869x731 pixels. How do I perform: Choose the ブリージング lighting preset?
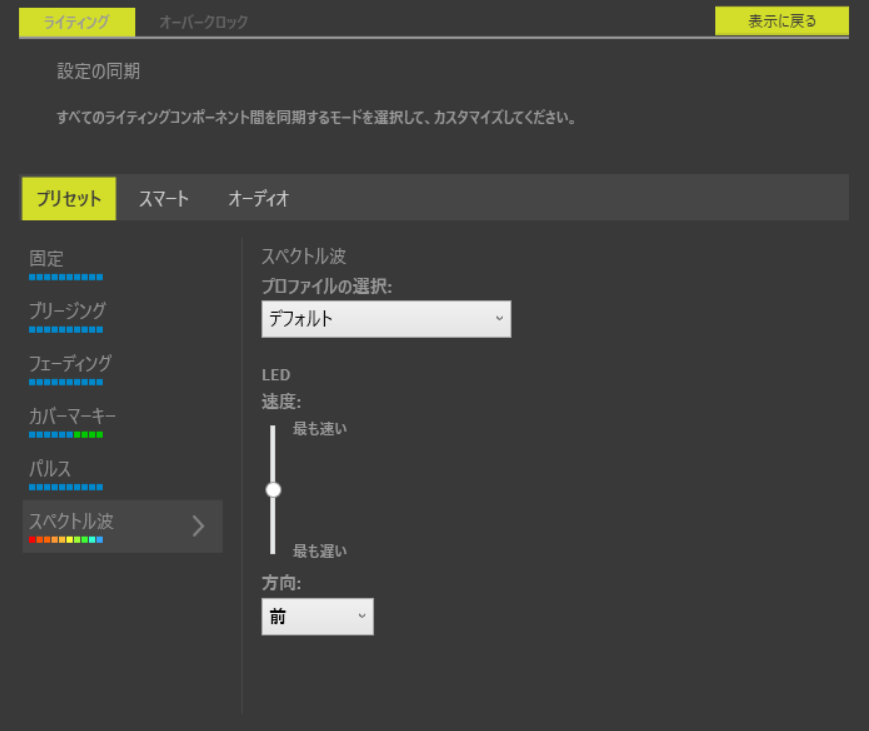122,317
